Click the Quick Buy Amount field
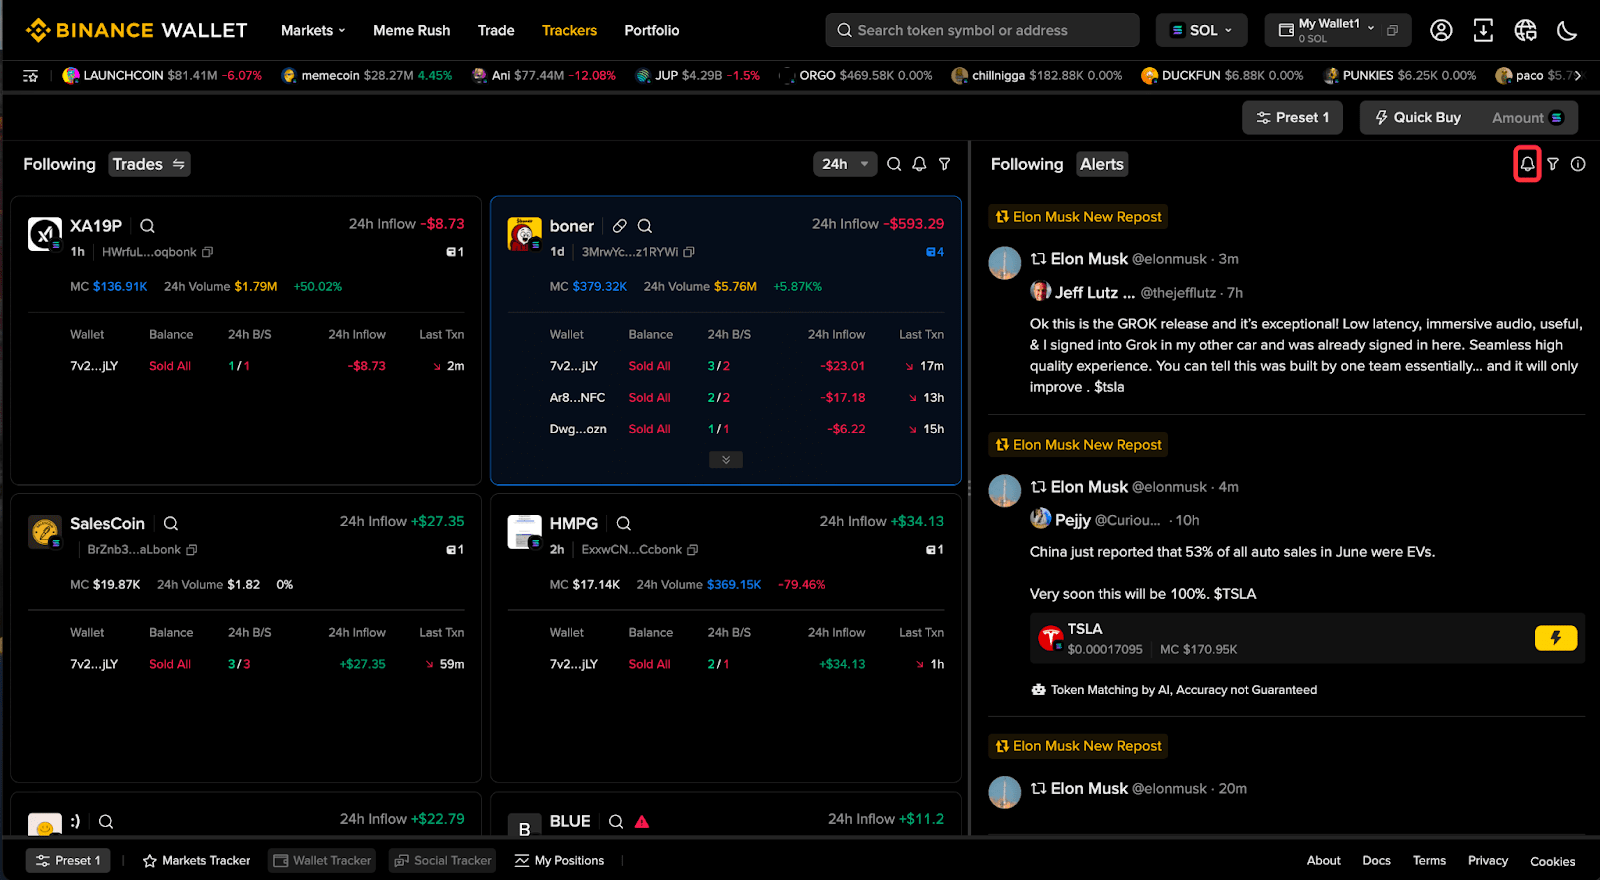Viewport: 1600px width, 880px height. pyautogui.click(x=1527, y=117)
